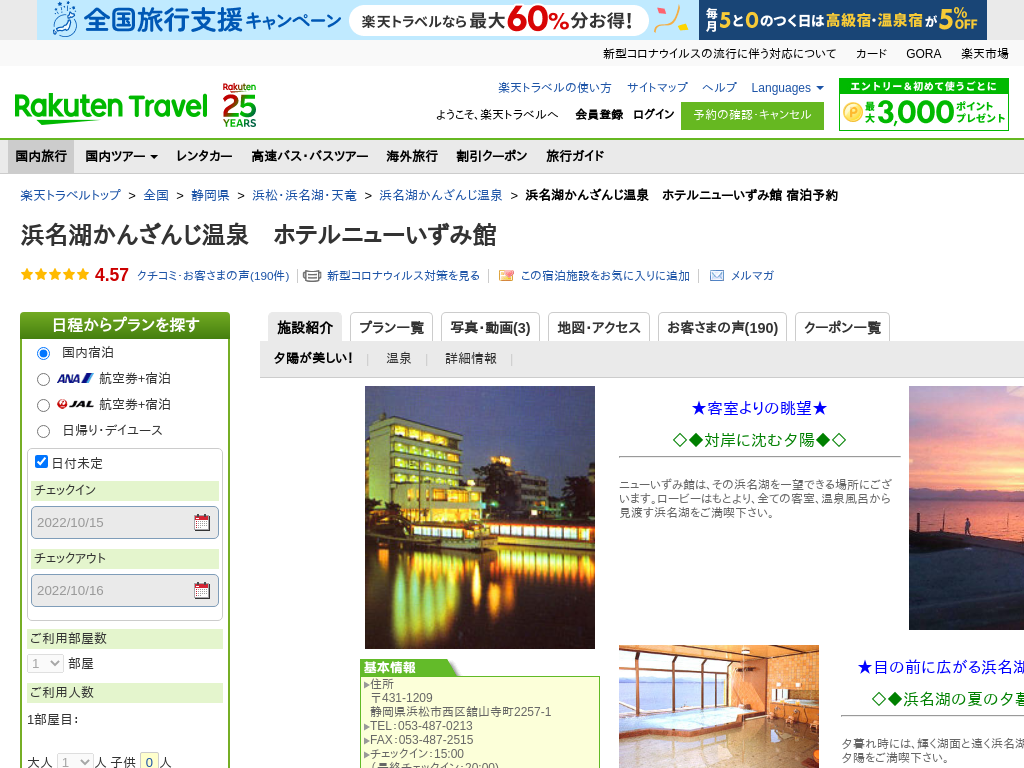Click the Rakuten Travel logo
1024x768 pixels.
[111, 106]
